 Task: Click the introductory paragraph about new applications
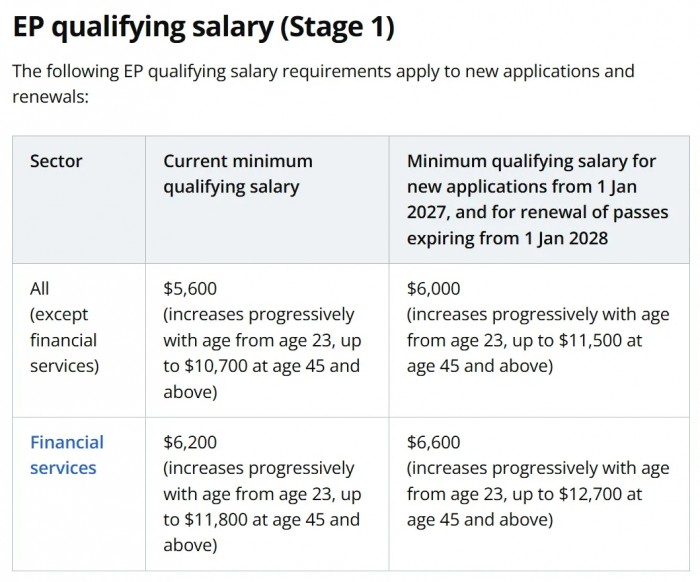tap(323, 83)
